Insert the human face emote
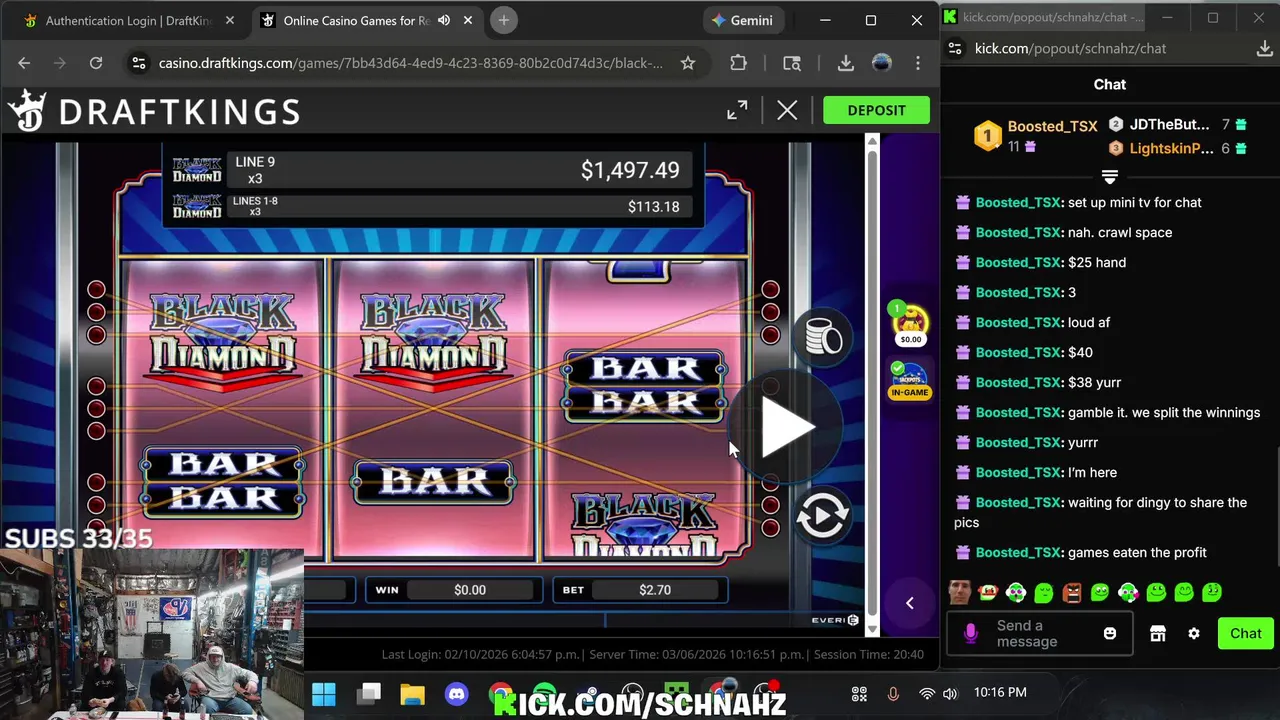The height and width of the screenshot is (720, 1280). 960,592
